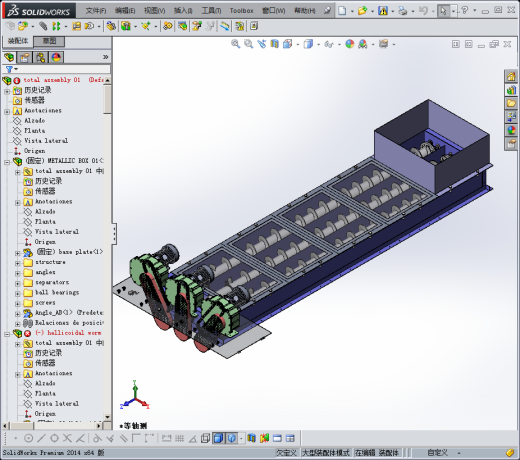Toggle the grid display icon in the bottom toolbar
Image resolution: width=520 pixels, height=460 pixels.
(179, 438)
